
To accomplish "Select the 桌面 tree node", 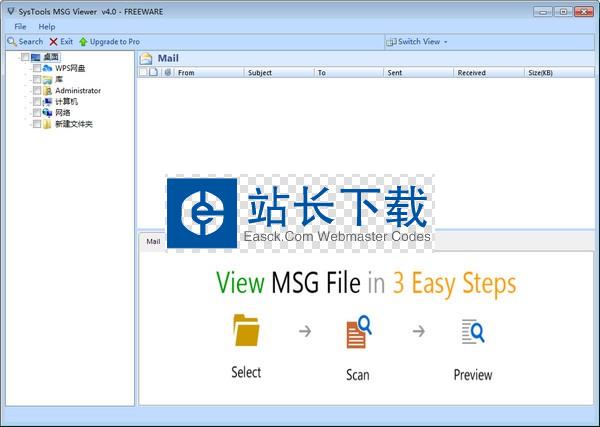I will point(51,57).
